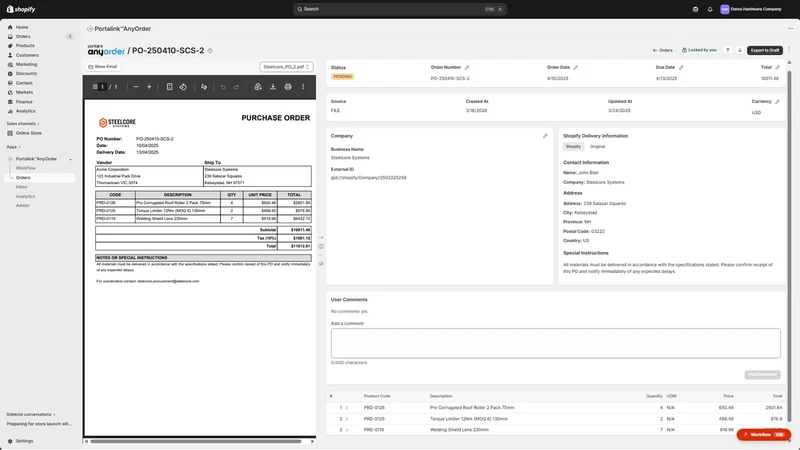The height and width of the screenshot is (450, 800).
Task: Go to next order with down arrow
Action: pos(740,50)
